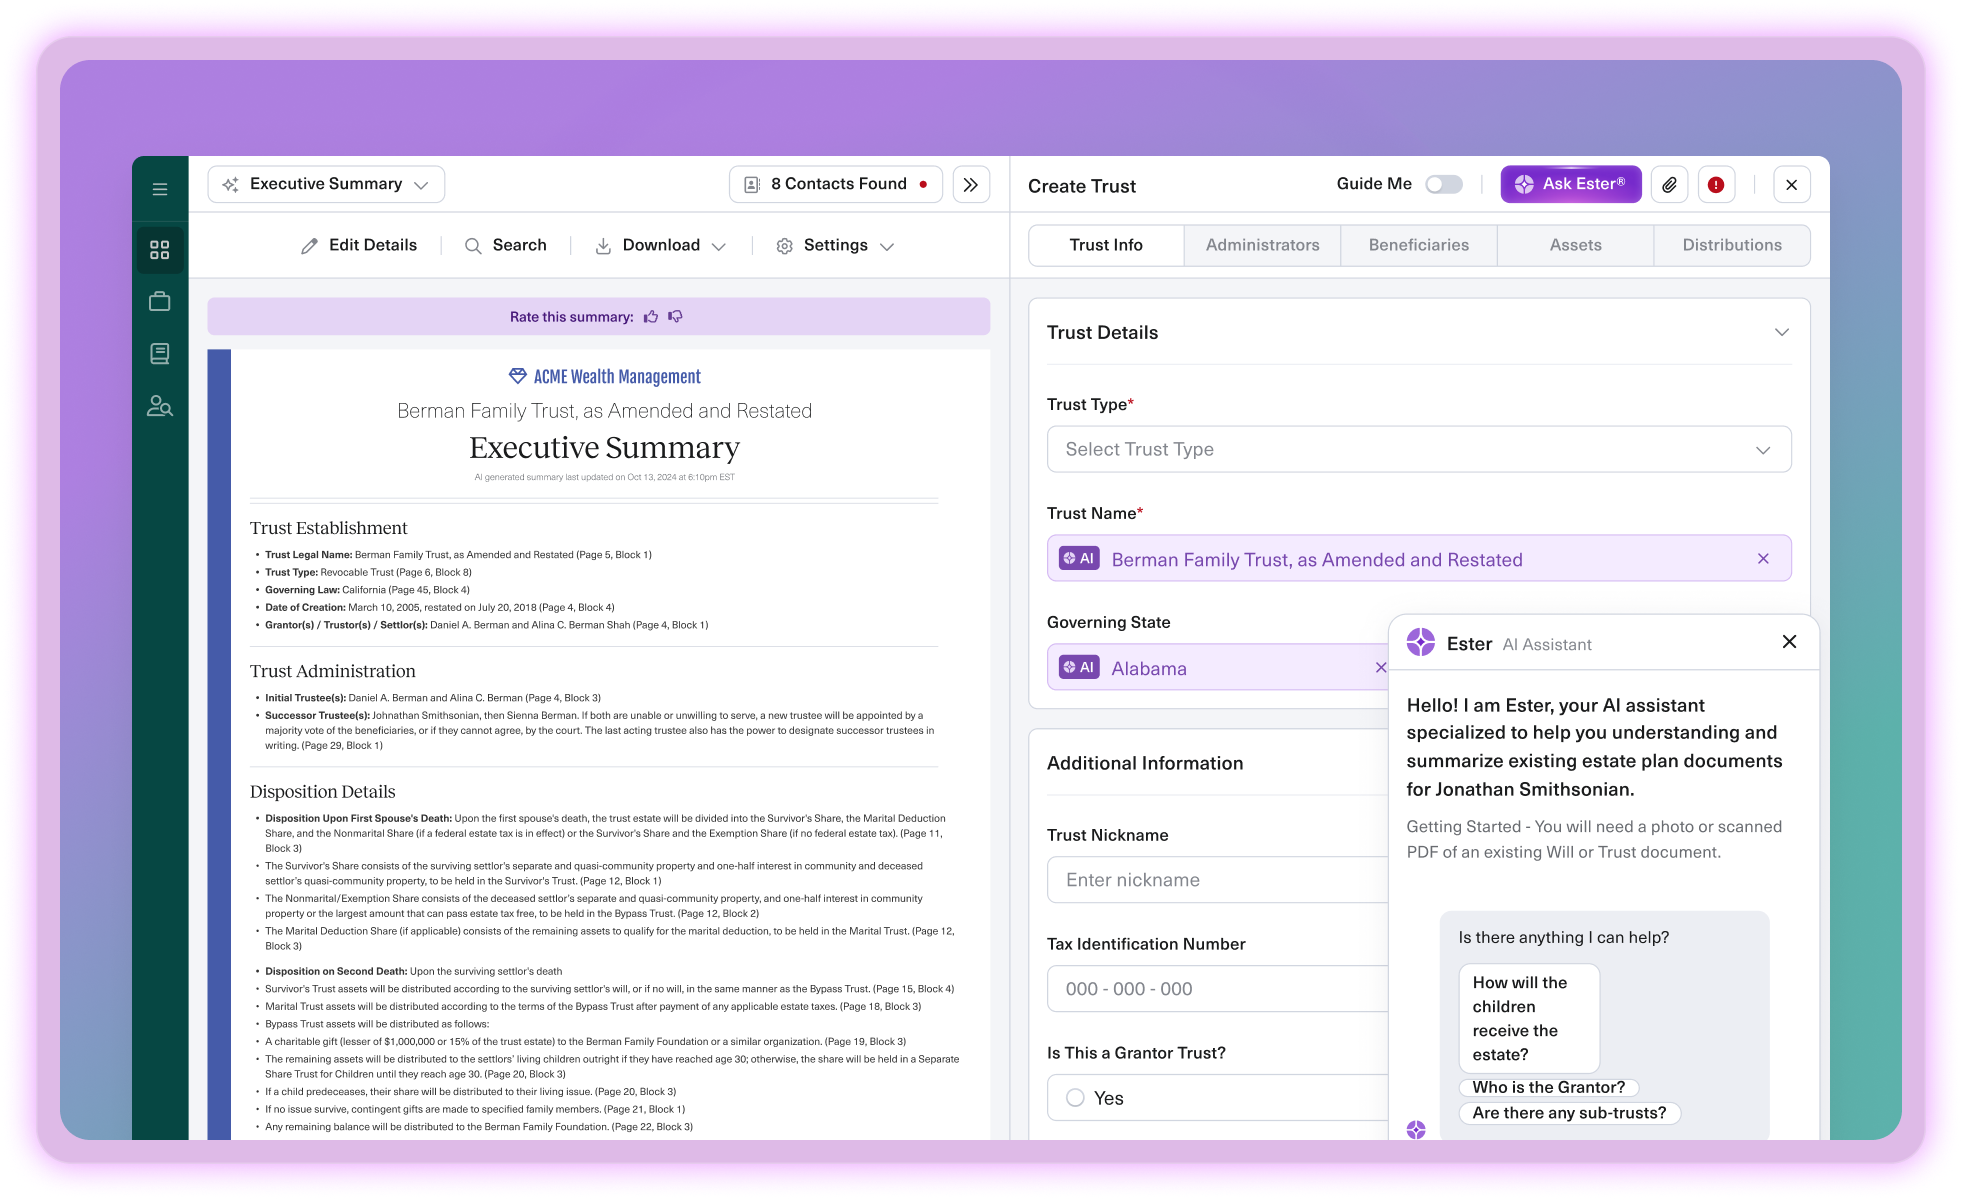Click the Trust Nickname input field
Screen dimensions: 1962x1200
(1217, 880)
